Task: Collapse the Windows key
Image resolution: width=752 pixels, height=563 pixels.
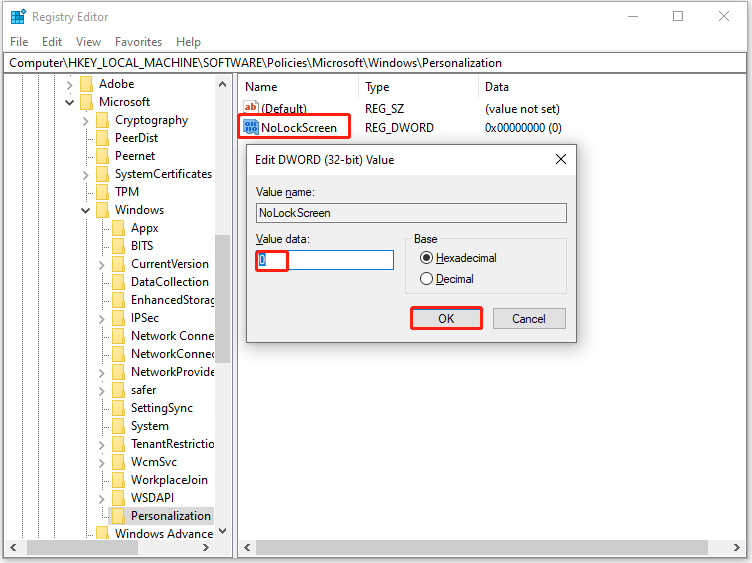Action: tap(85, 210)
